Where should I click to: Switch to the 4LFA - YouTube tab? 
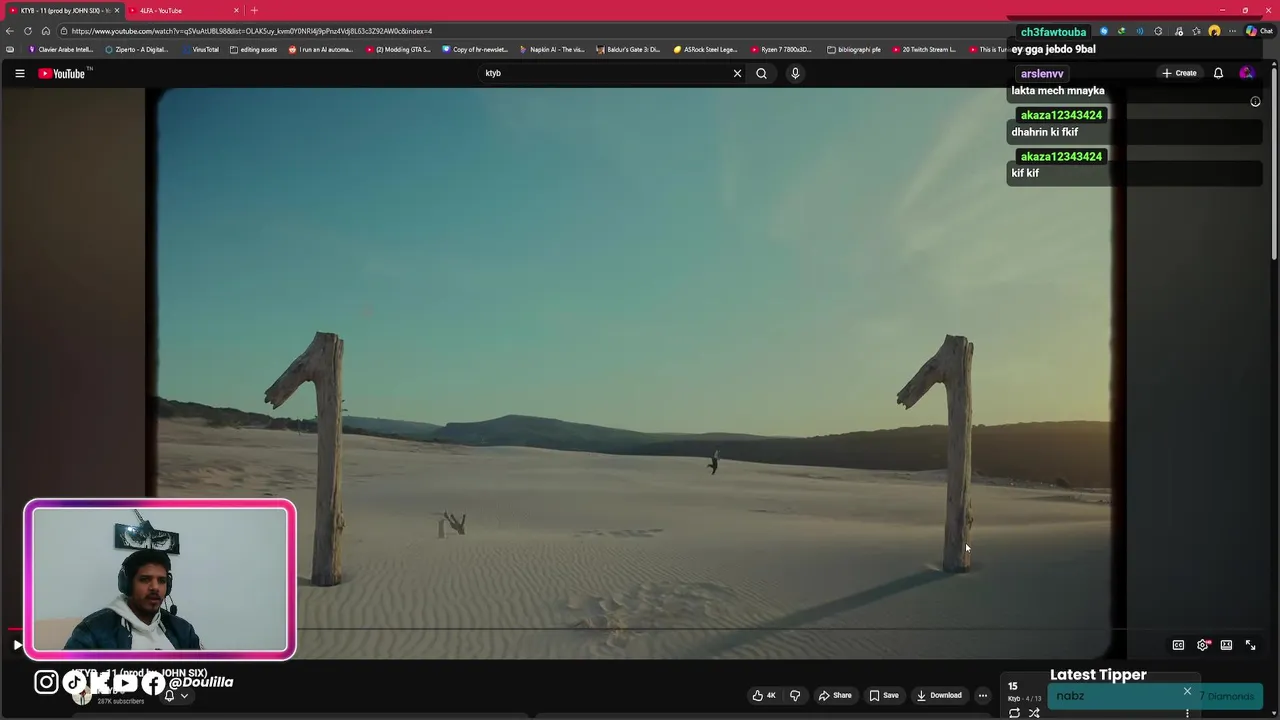184,10
